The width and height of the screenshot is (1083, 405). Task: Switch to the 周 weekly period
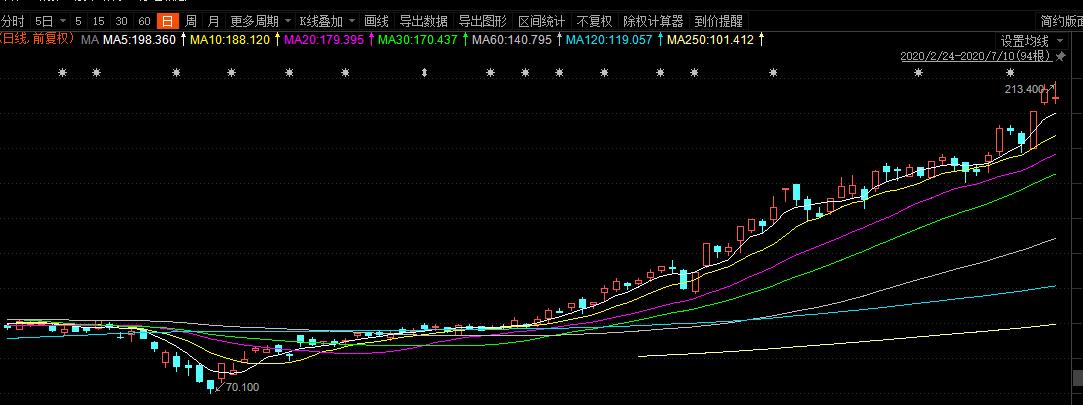[x=191, y=21]
